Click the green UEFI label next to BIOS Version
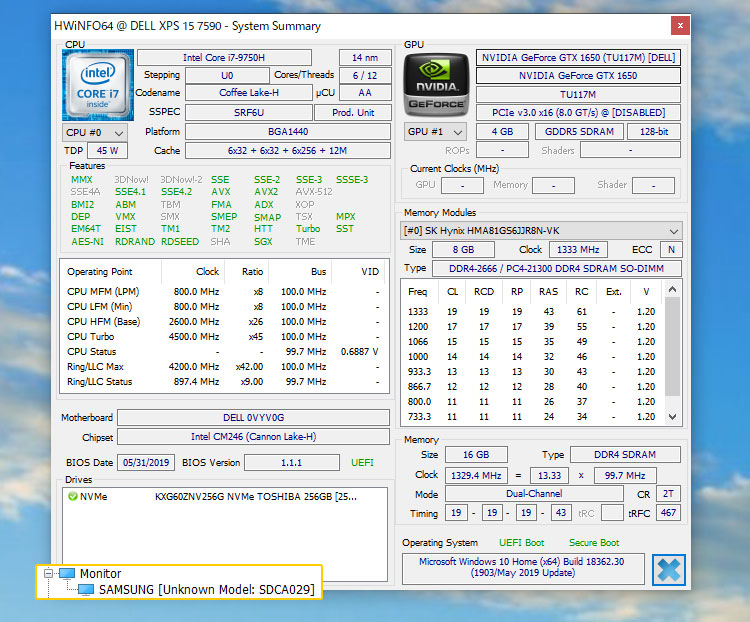The image size is (750, 622). pyautogui.click(x=362, y=463)
